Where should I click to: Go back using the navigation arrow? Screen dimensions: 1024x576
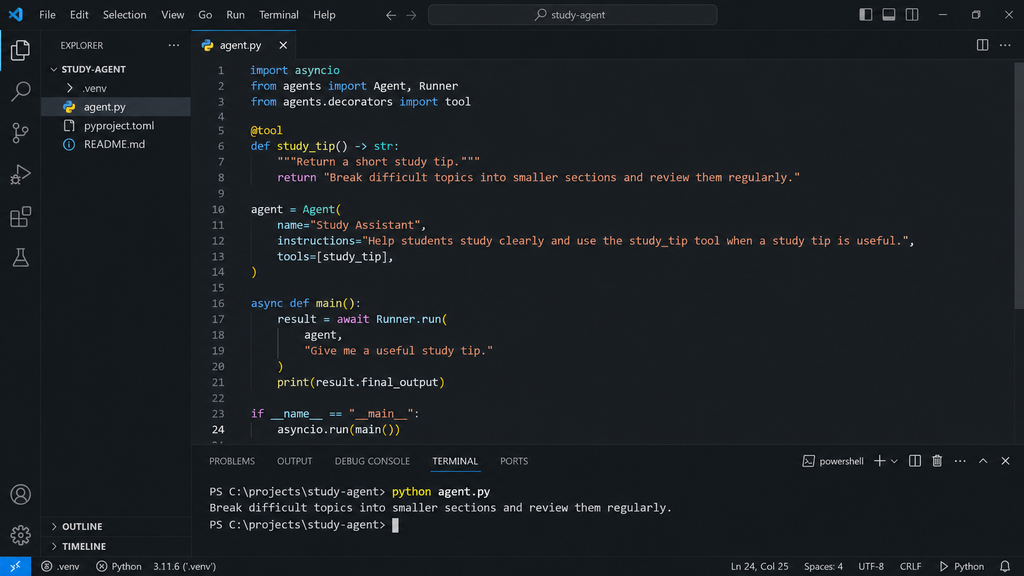[391, 15]
